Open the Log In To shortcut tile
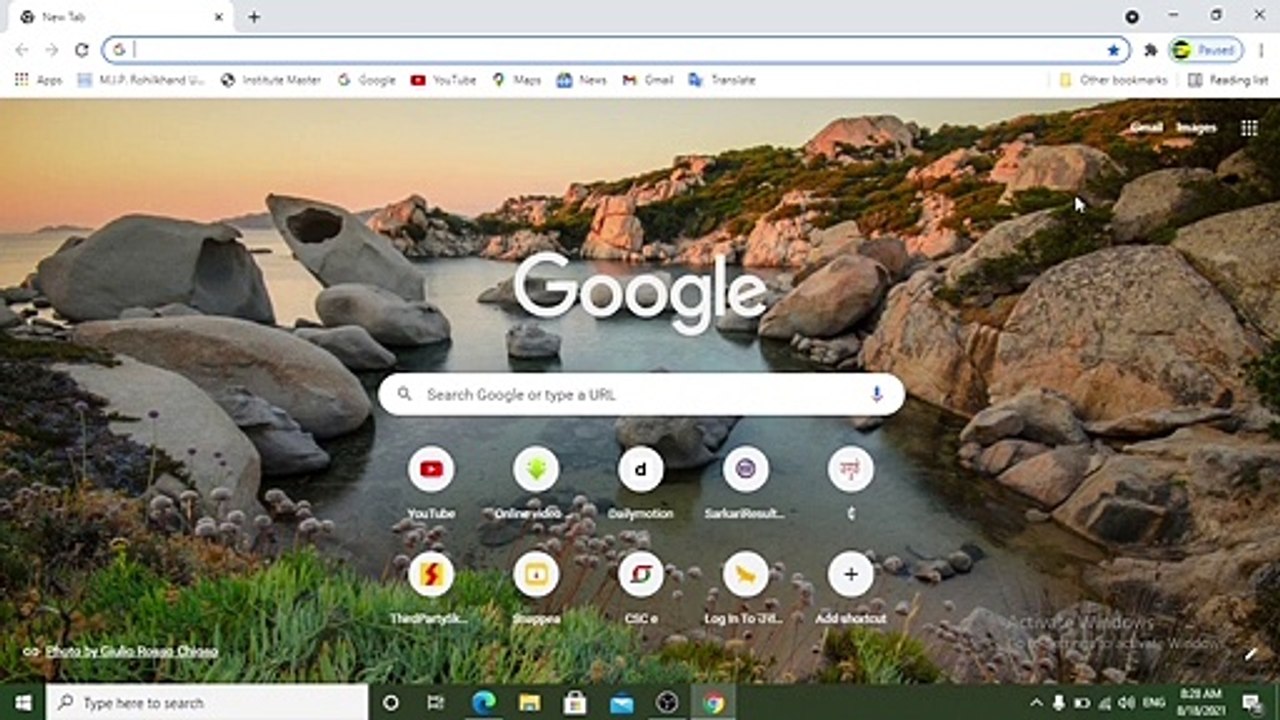This screenshot has height=720, width=1280. tap(746, 575)
